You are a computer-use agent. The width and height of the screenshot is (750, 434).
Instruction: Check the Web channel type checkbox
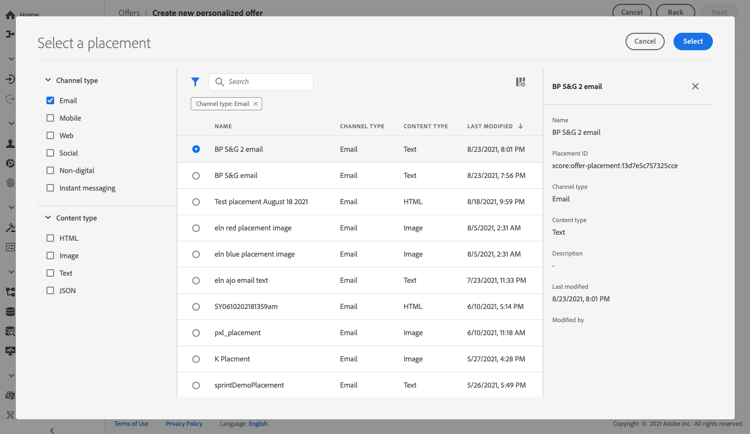click(50, 135)
